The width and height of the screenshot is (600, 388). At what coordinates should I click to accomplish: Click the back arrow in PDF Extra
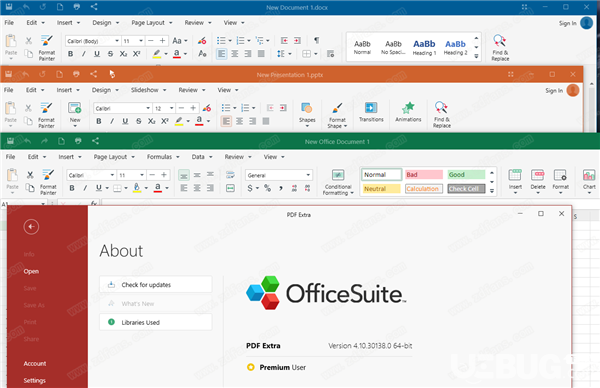point(31,227)
